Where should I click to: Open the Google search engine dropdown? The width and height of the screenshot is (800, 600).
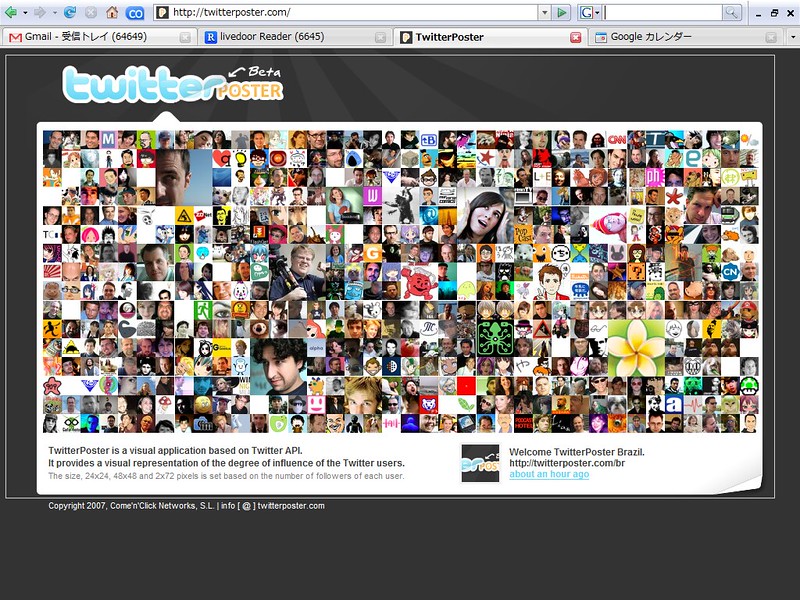coord(590,12)
